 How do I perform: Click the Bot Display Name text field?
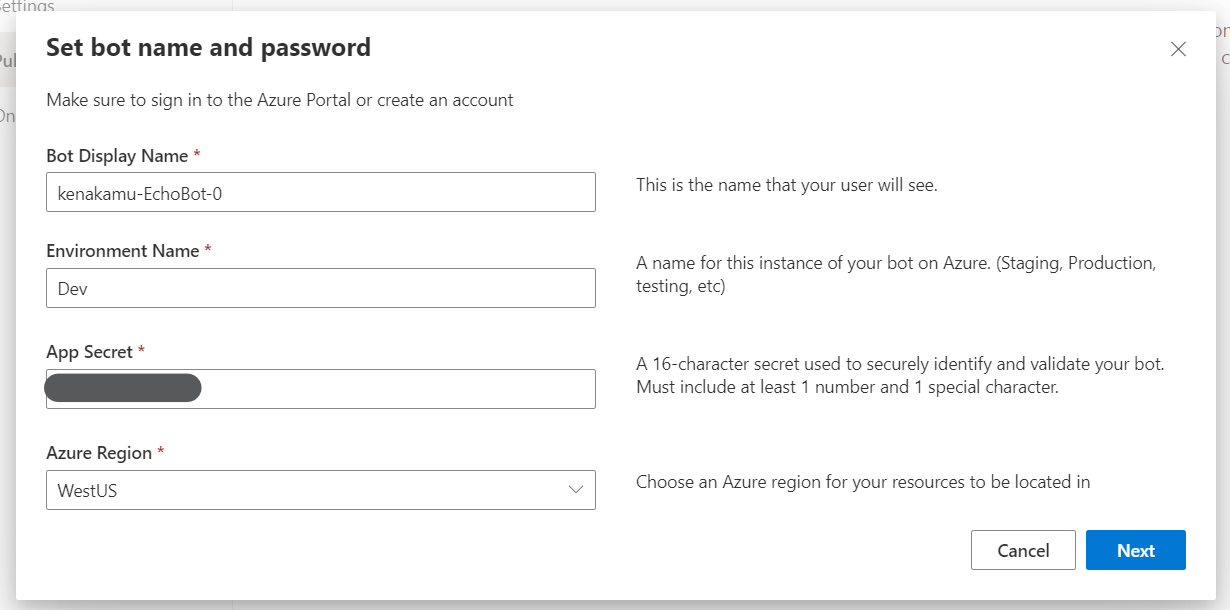point(320,192)
